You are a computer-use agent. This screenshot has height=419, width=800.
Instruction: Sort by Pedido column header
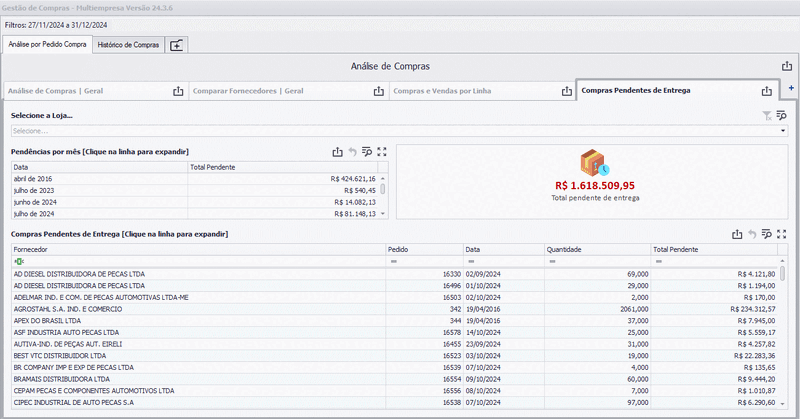(x=424, y=250)
